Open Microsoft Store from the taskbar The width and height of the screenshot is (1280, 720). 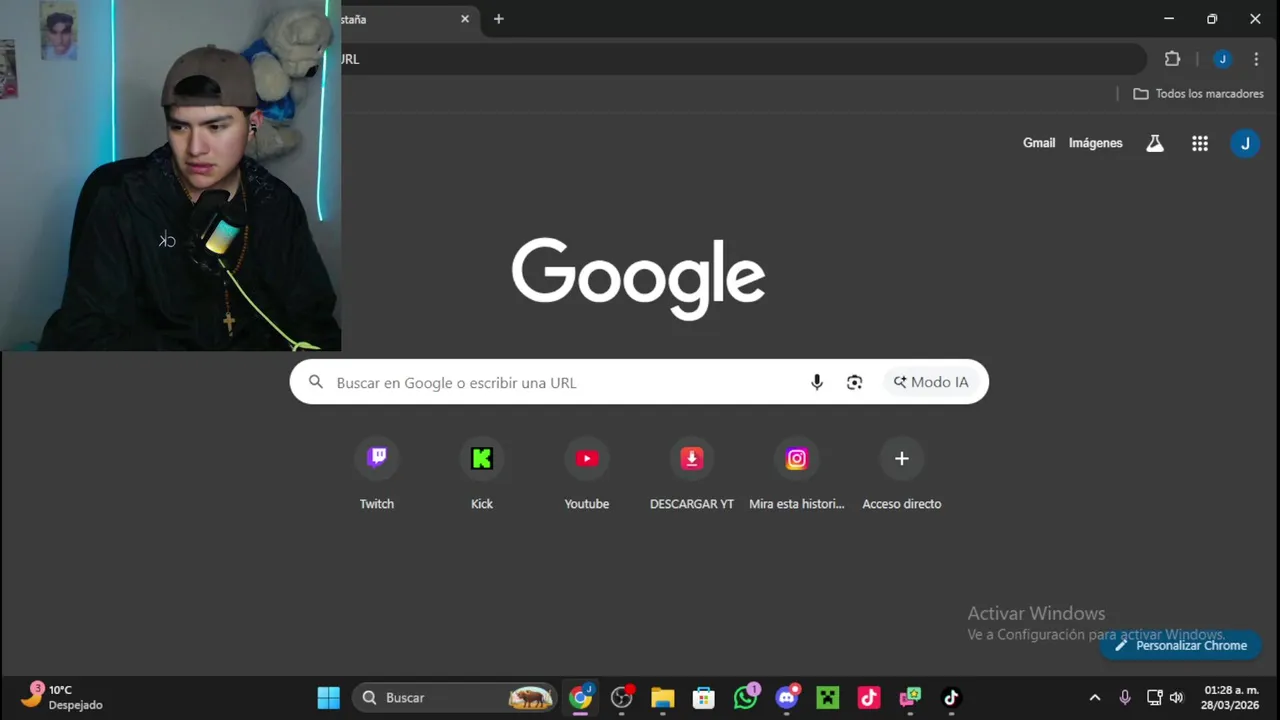point(704,697)
